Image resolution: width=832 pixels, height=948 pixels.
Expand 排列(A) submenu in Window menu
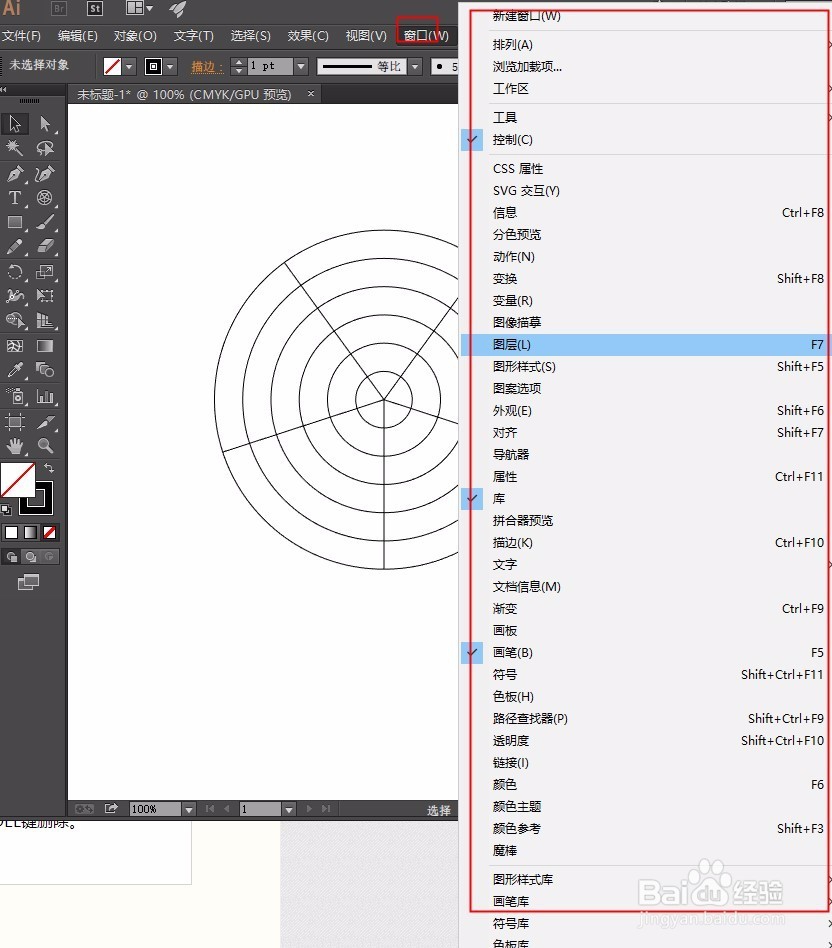tap(645, 45)
